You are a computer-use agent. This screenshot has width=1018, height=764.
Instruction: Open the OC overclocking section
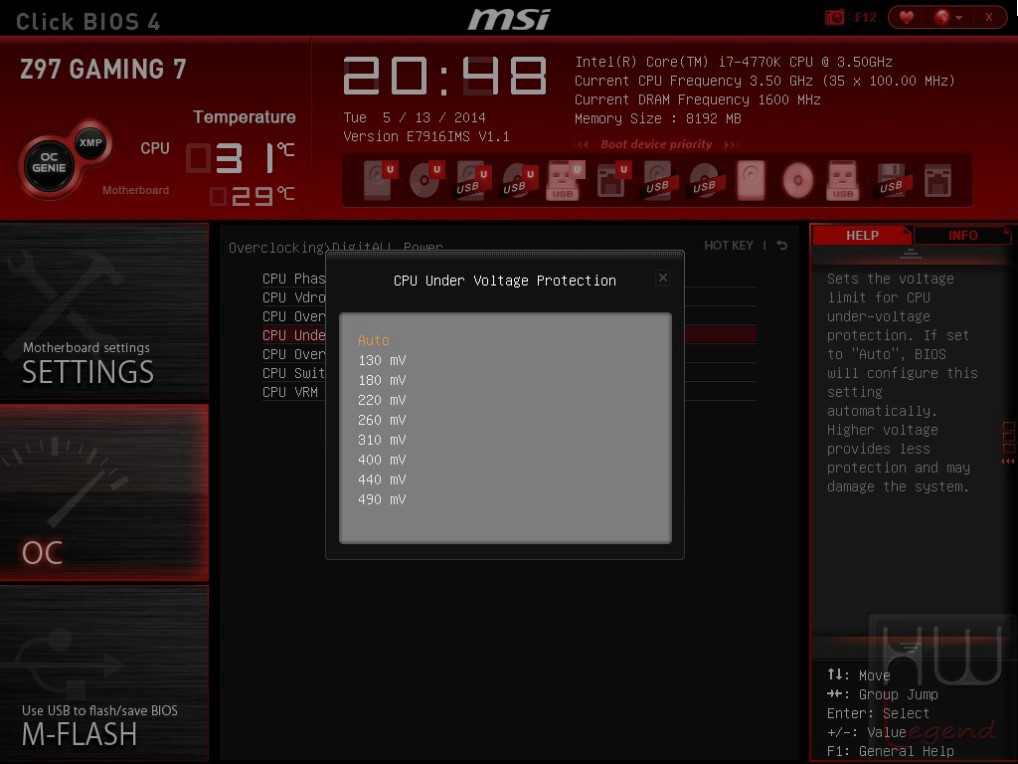click(104, 493)
